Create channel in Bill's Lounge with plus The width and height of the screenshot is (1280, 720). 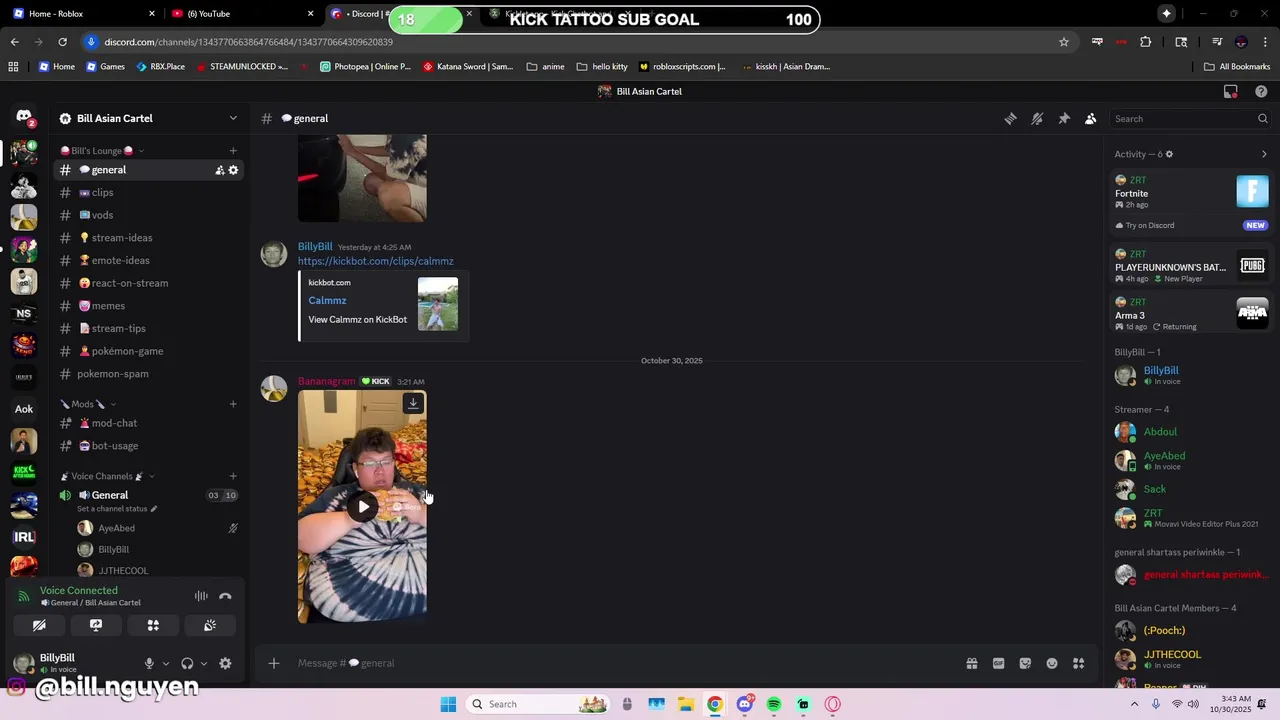click(x=233, y=151)
